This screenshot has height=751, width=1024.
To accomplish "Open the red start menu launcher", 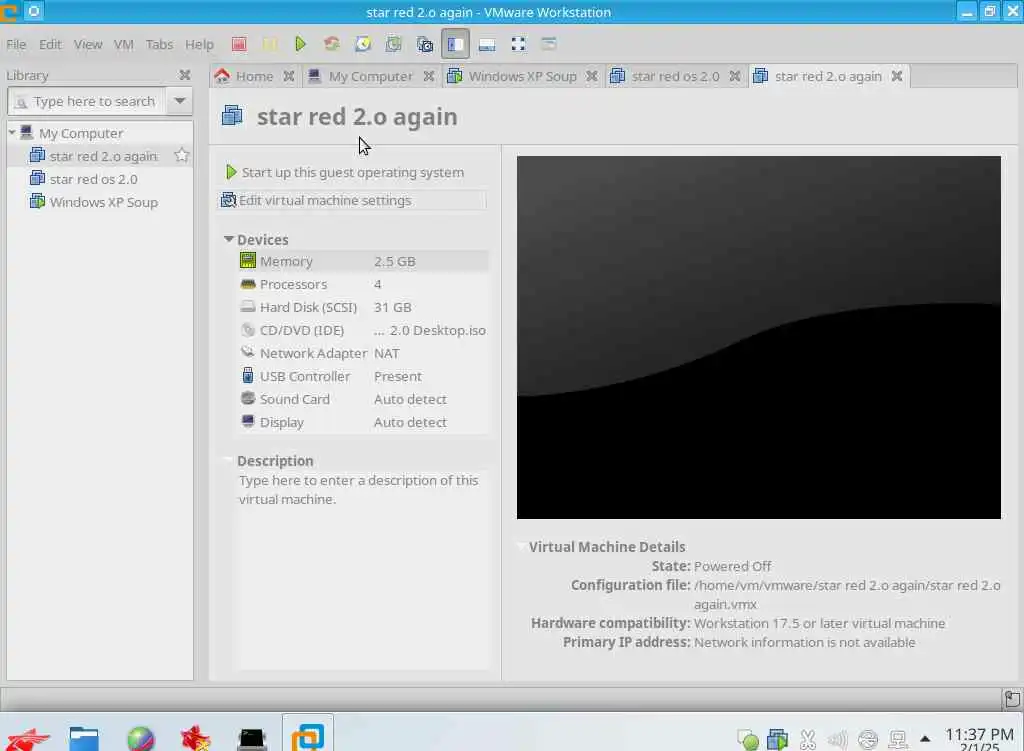I will pos(28,739).
